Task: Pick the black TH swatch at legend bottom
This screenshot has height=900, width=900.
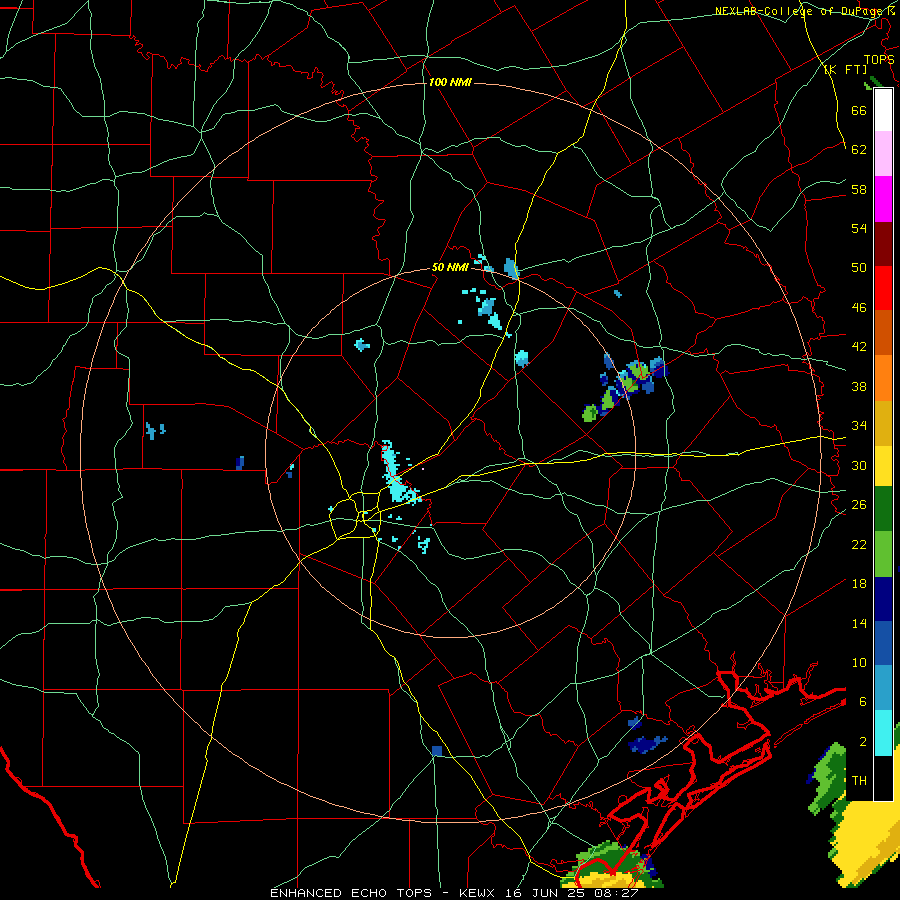Action: [883, 778]
